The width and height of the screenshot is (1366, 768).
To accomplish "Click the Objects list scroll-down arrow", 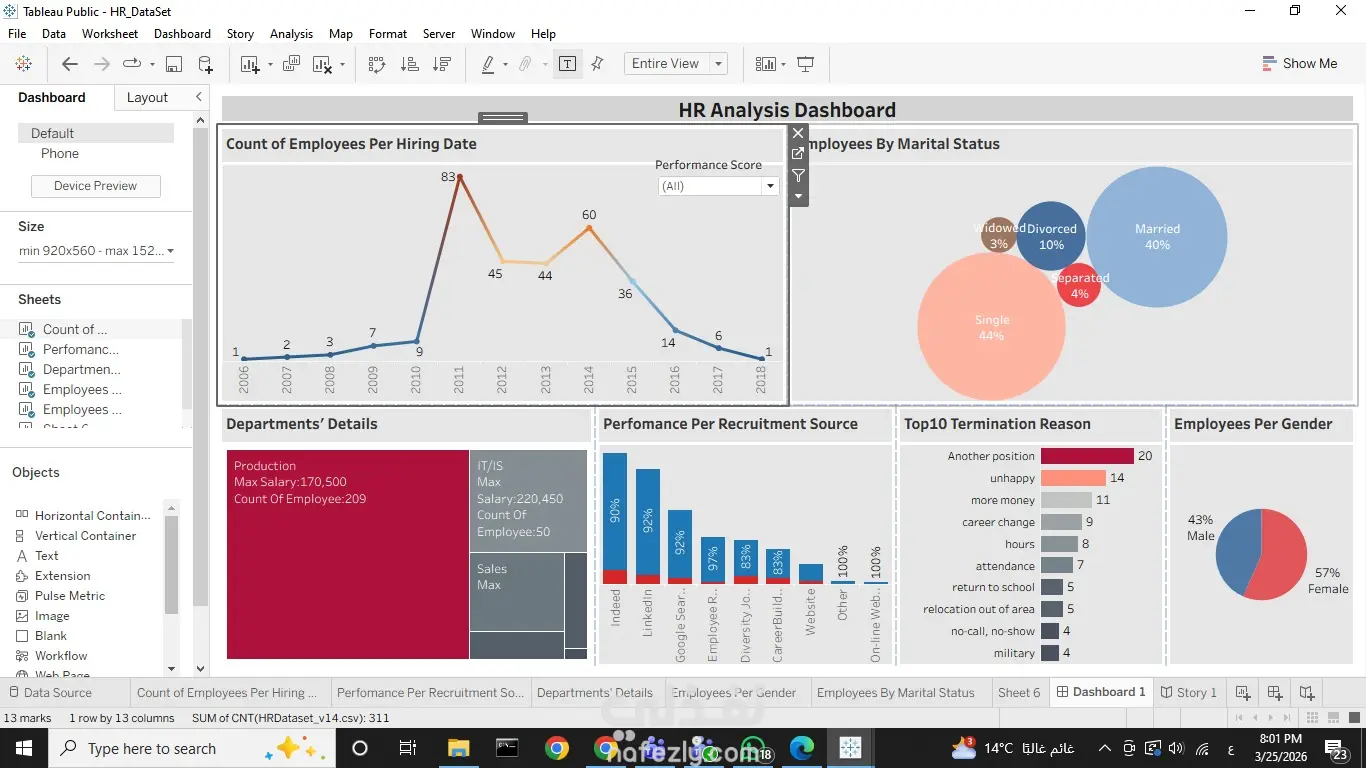I will pos(171,668).
